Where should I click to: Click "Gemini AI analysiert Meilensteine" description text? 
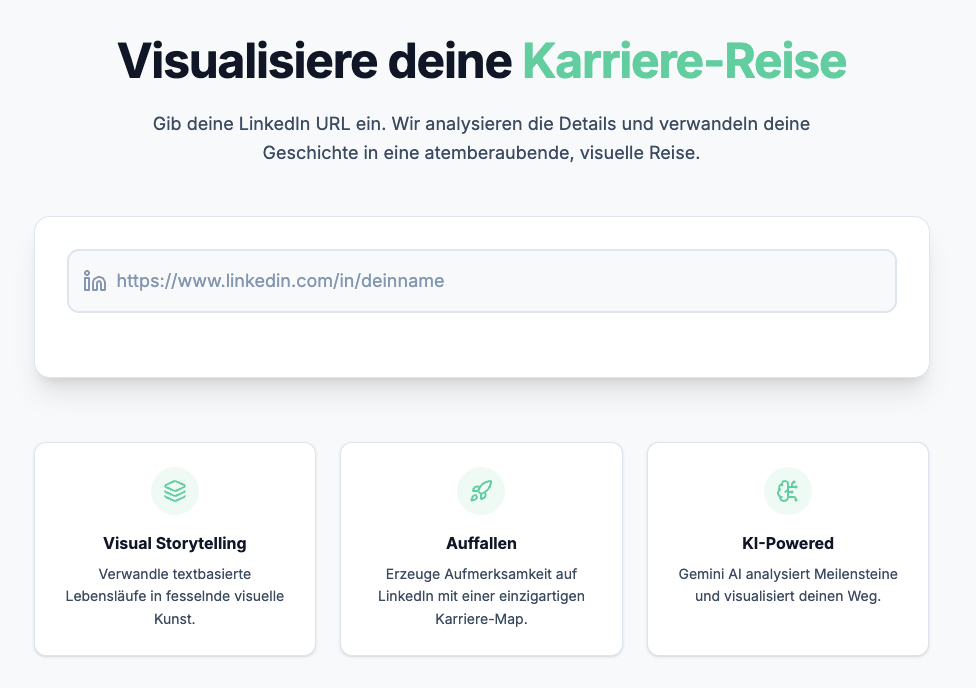tap(788, 574)
